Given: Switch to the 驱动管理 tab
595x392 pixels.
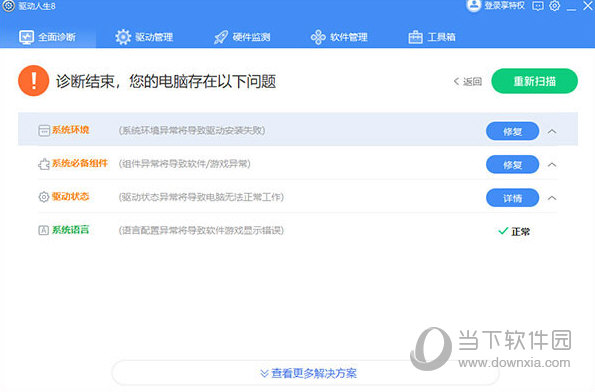Looking at the screenshot, I should tap(144, 37).
